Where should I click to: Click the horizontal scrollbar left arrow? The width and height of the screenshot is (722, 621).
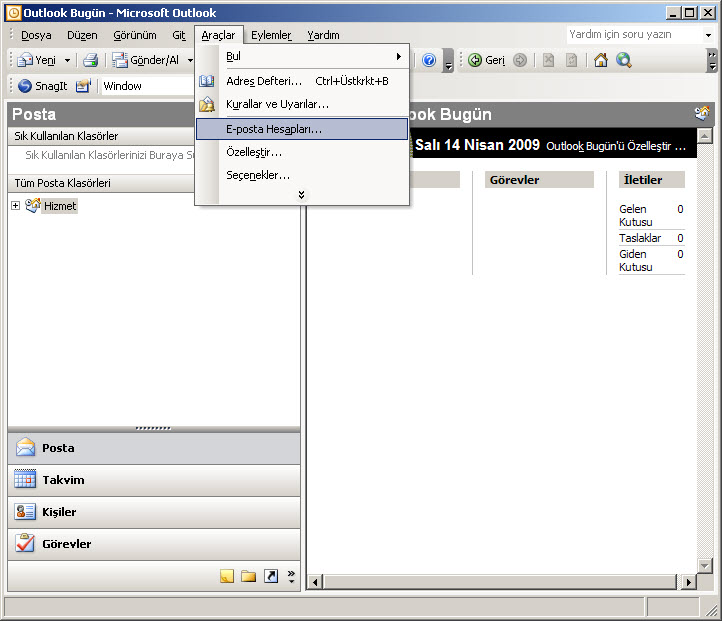pos(315,582)
